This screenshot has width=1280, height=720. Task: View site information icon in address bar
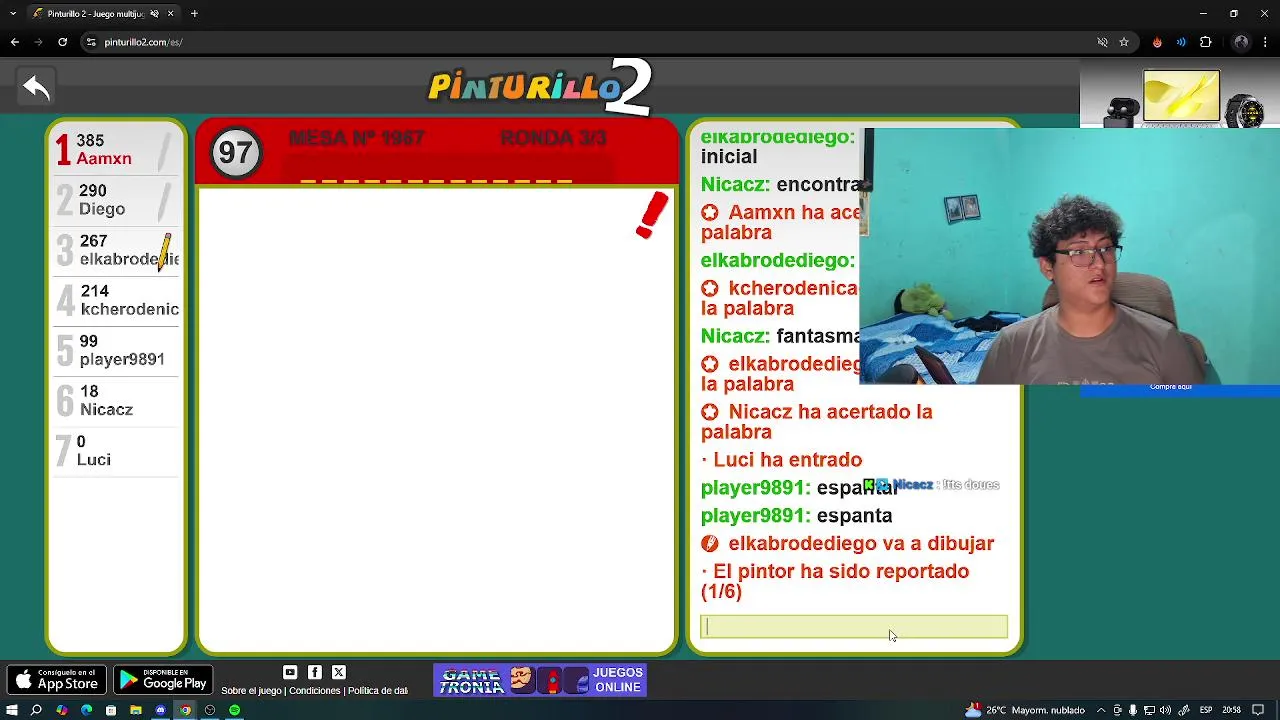pos(91,42)
